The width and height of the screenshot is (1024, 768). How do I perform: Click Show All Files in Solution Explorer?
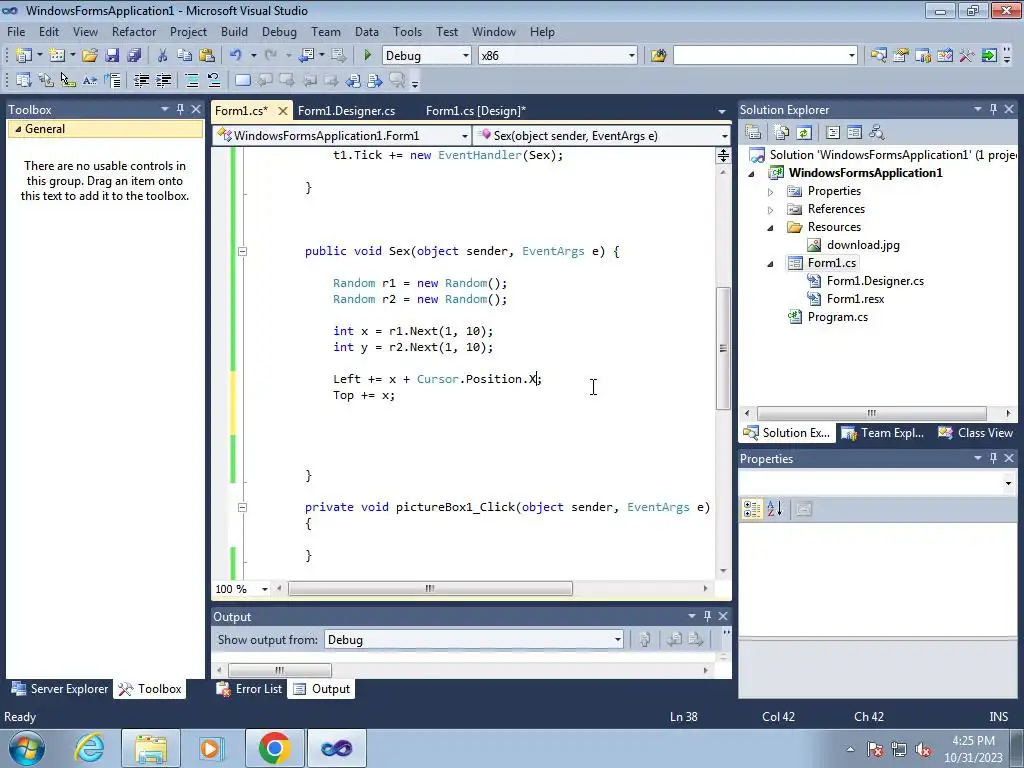click(x=782, y=133)
